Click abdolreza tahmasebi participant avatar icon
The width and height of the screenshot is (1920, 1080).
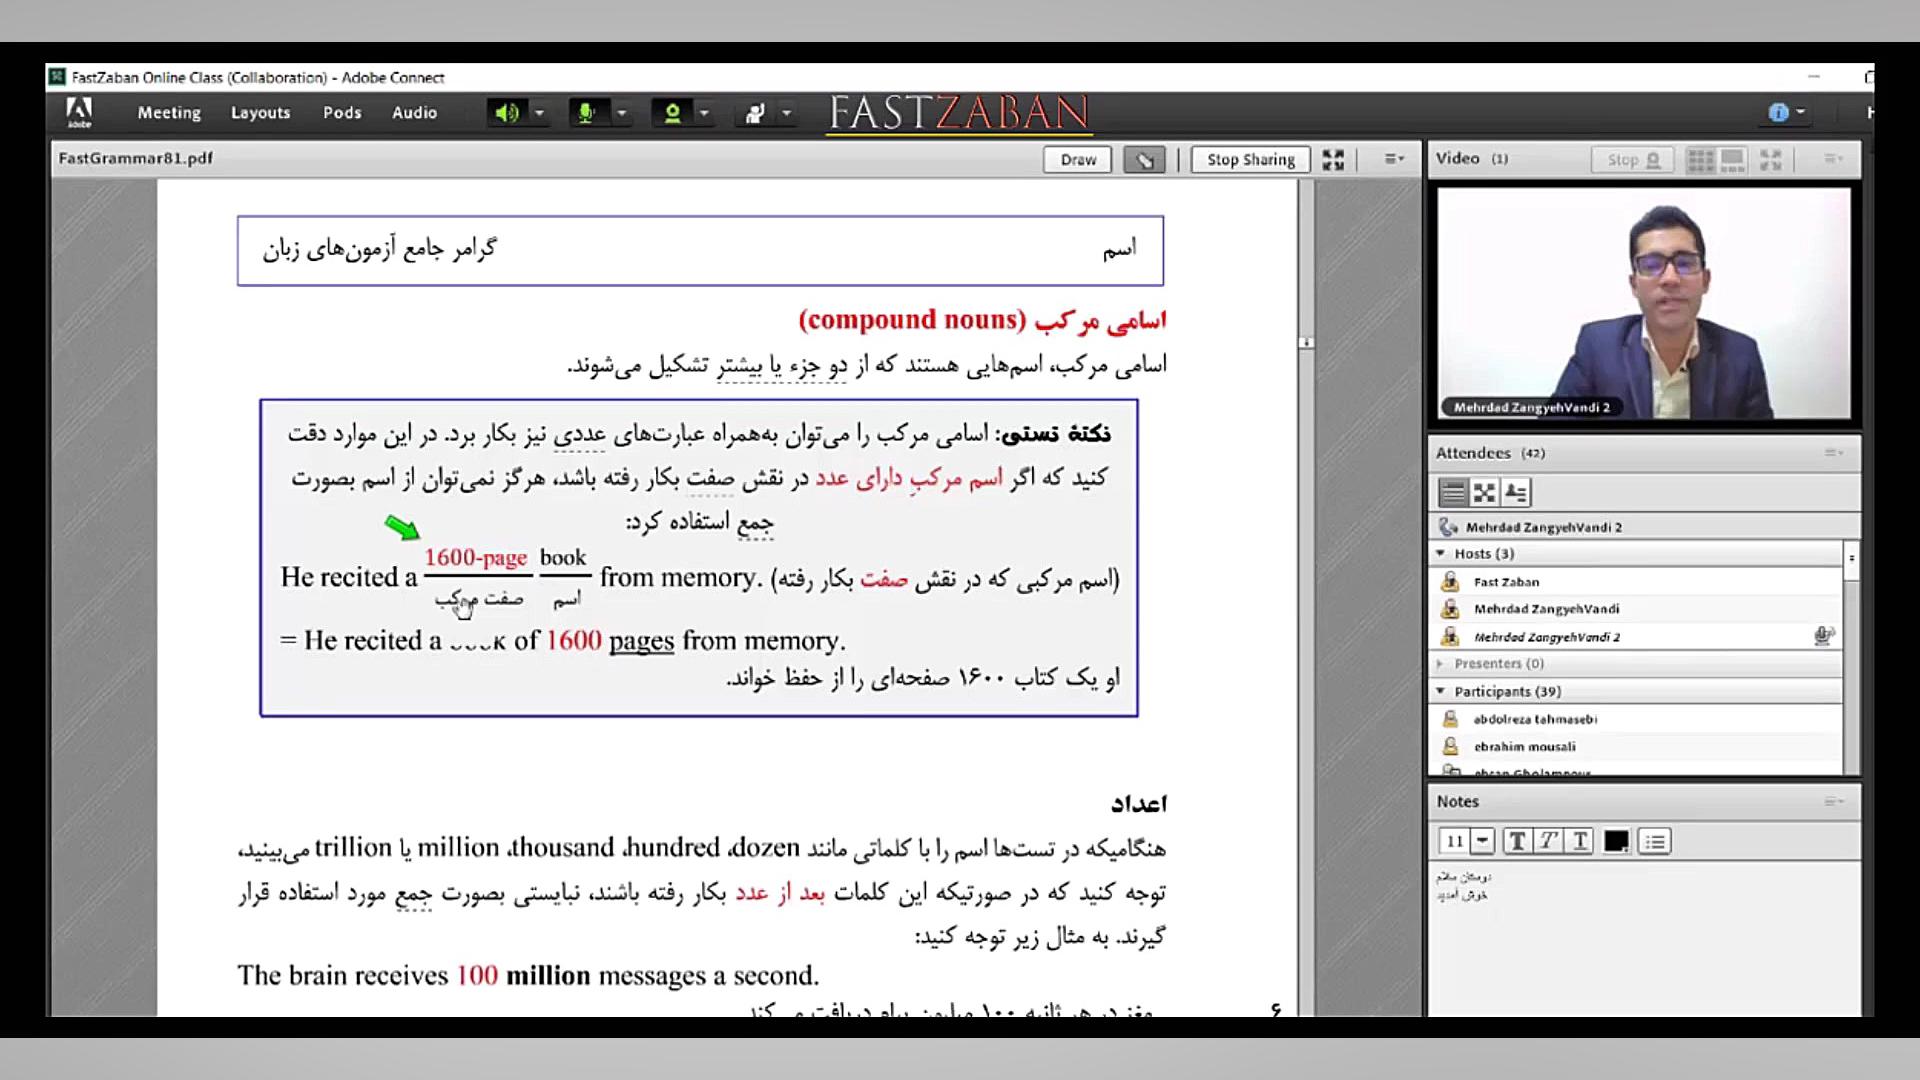(x=1450, y=719)
